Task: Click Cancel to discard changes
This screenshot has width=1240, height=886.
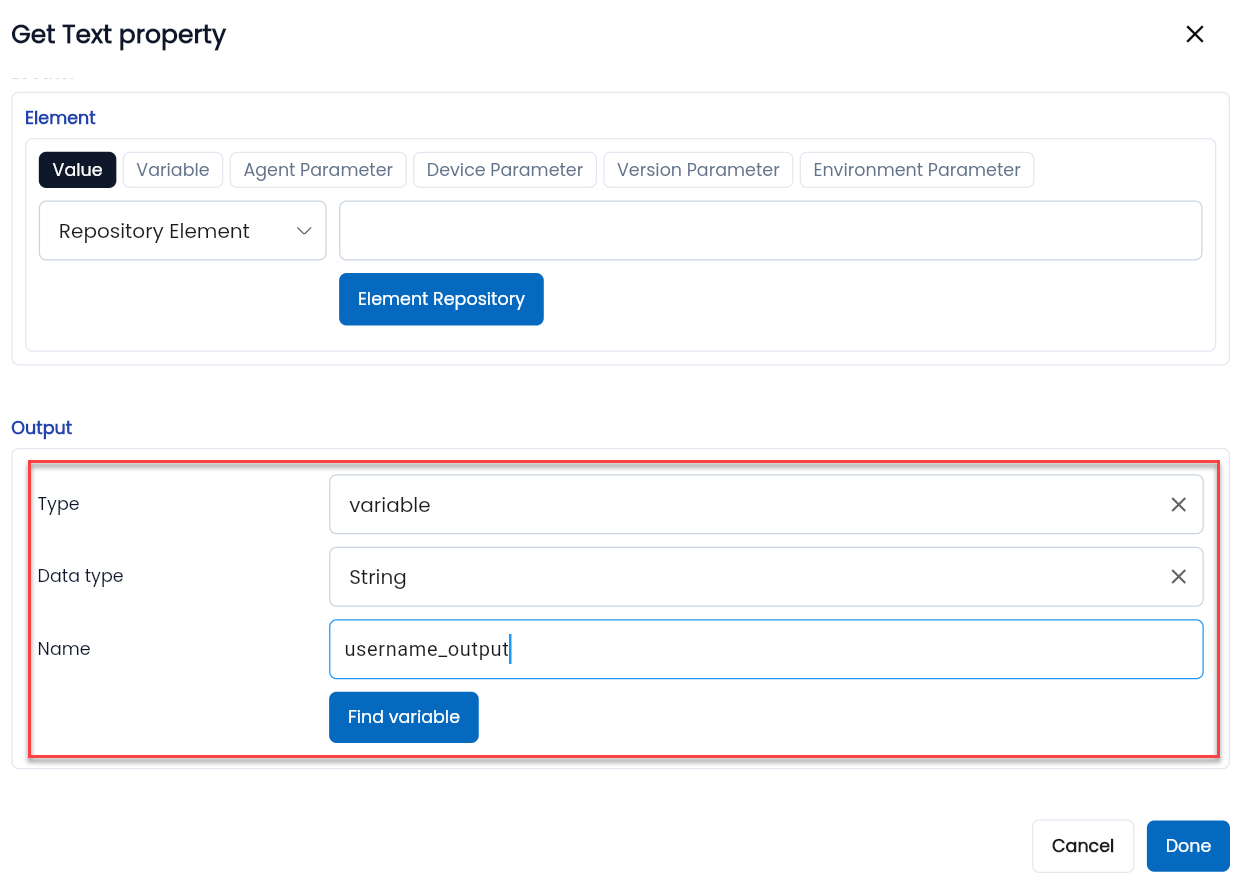Action: [1083, 845]
